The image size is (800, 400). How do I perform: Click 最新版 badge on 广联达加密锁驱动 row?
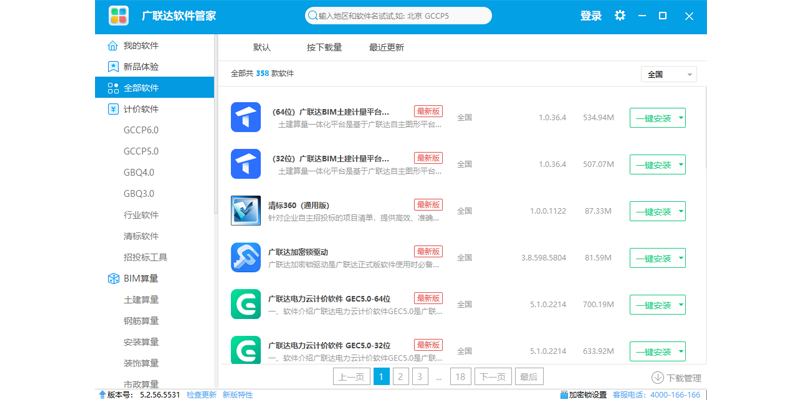[428, 252]
